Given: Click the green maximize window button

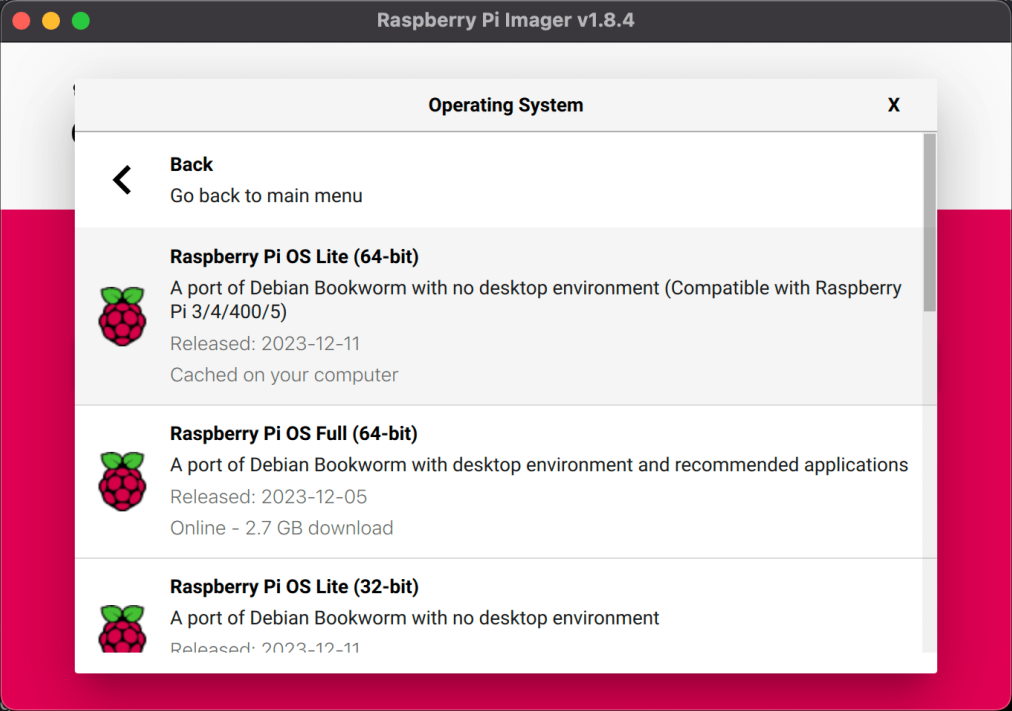Looking at the screenshot, I should pyautogui.click(x=81, y=21).
